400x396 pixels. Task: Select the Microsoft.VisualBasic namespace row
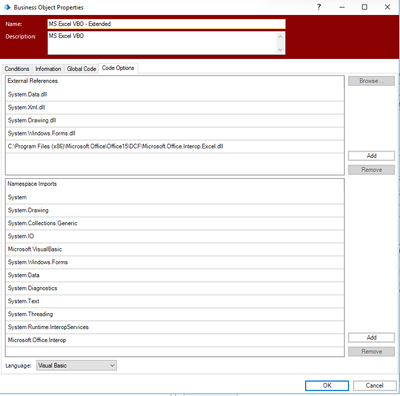tap(175, 249)
